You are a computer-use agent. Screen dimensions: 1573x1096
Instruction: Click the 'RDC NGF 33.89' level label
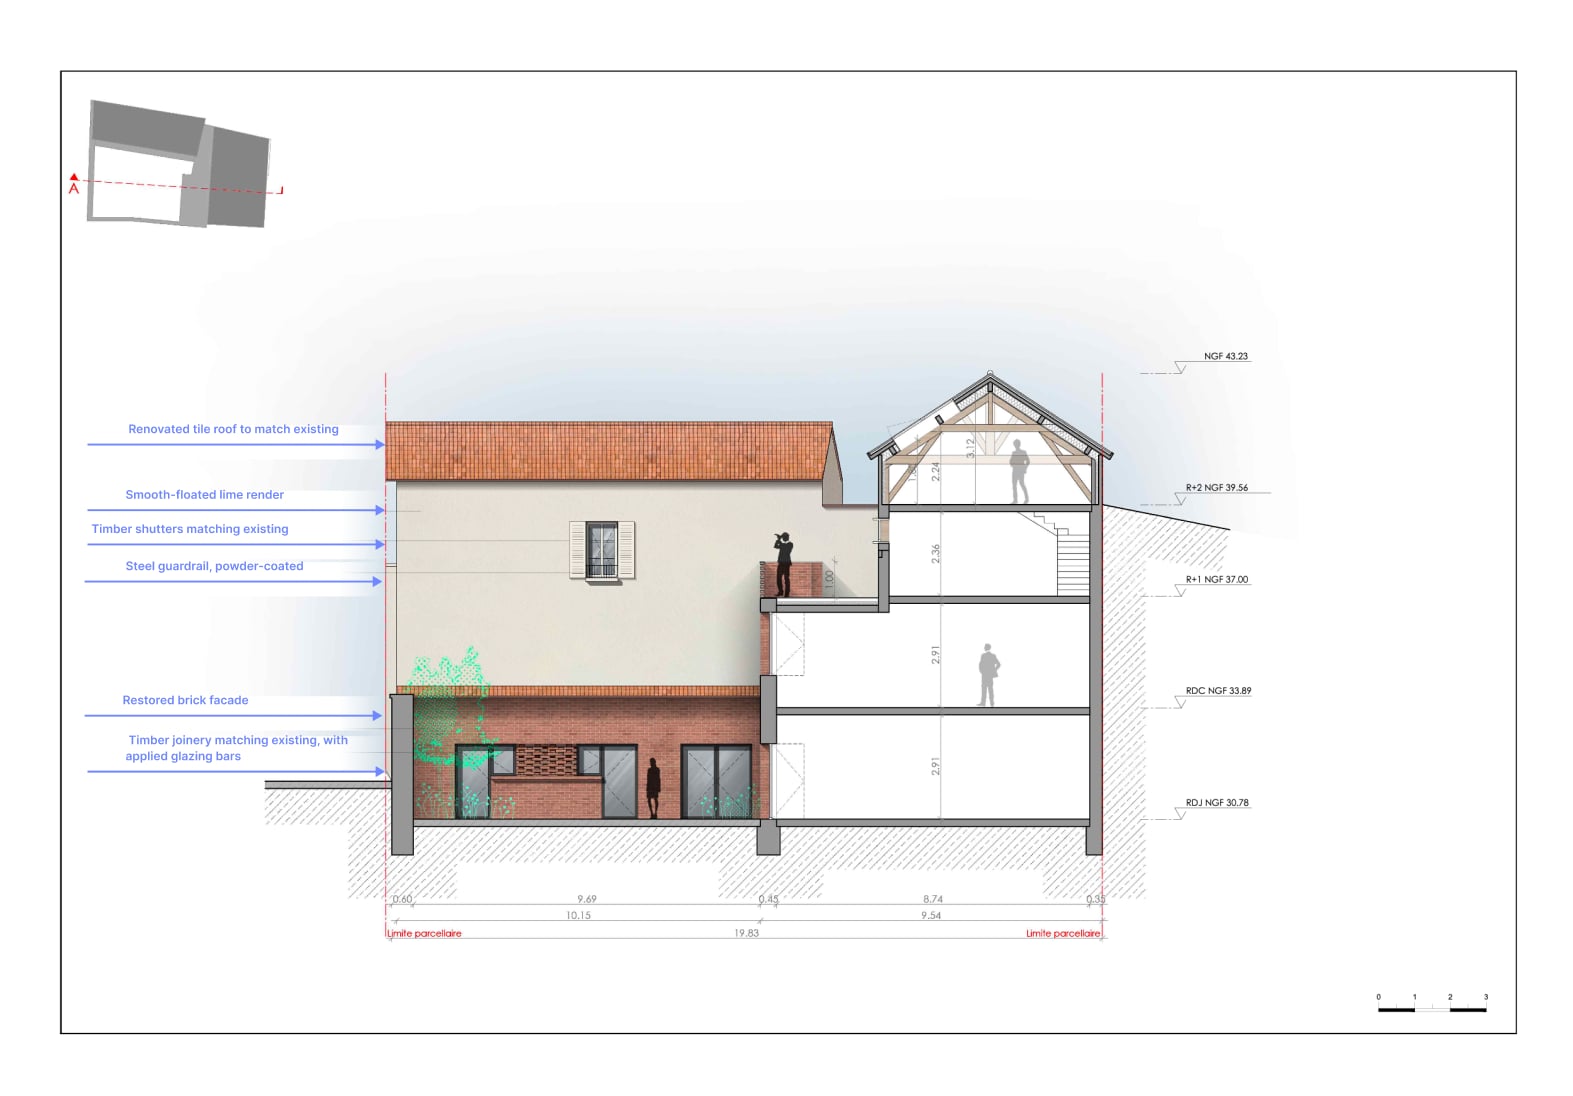(x=1218, y=691)
